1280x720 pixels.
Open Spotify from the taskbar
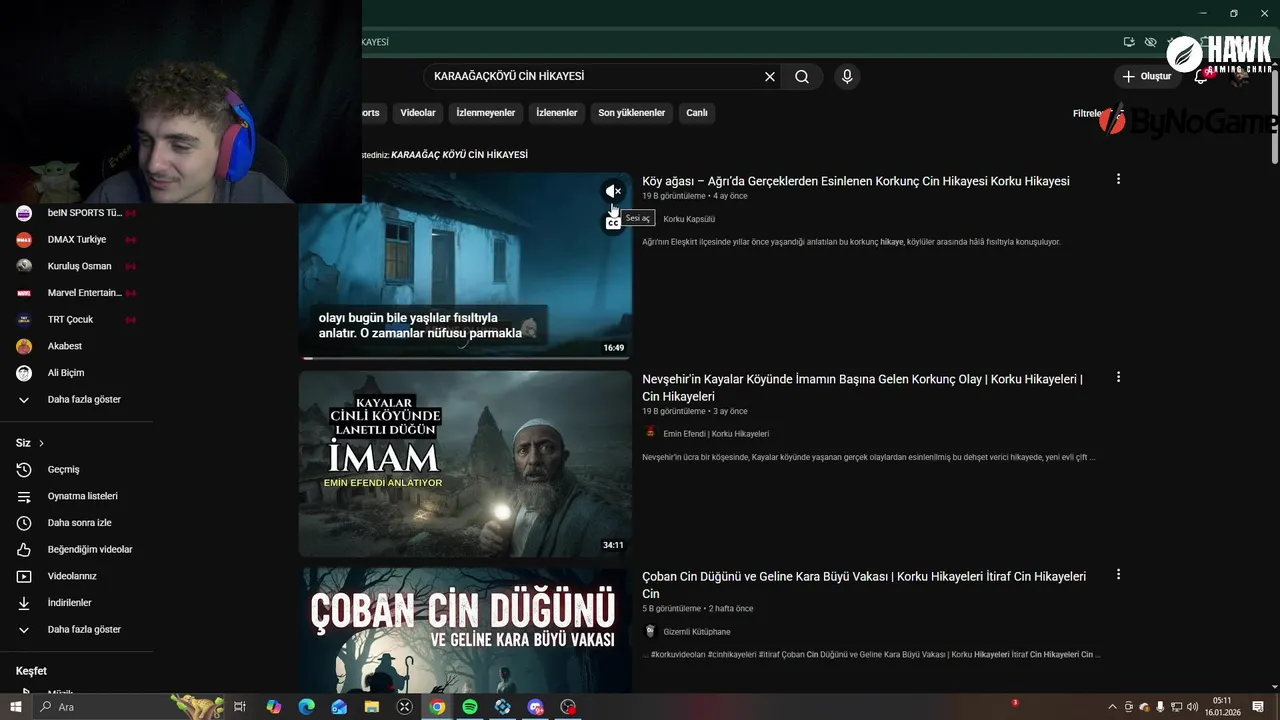[470, 707]
